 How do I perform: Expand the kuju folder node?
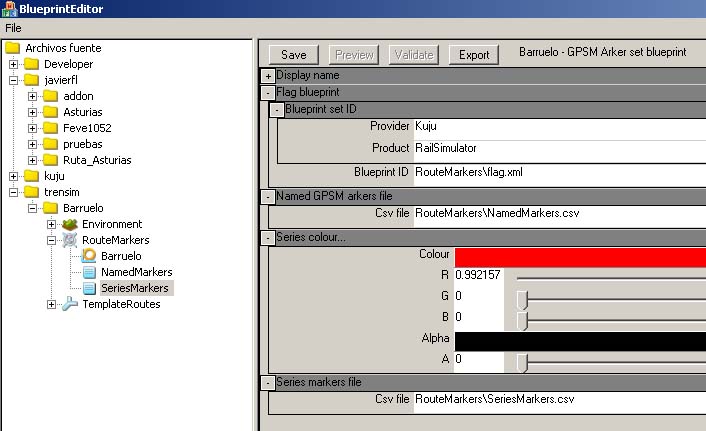(14, 176)
